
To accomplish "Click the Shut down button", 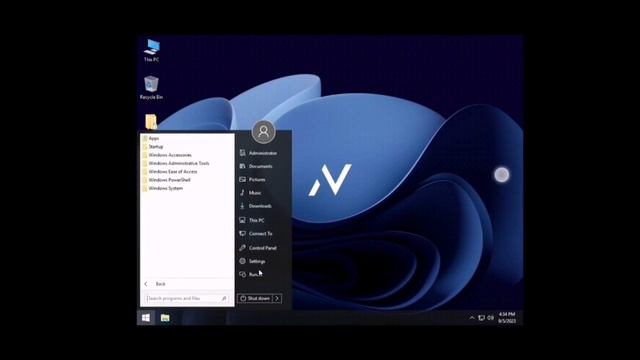I will (x=255, y=299).
